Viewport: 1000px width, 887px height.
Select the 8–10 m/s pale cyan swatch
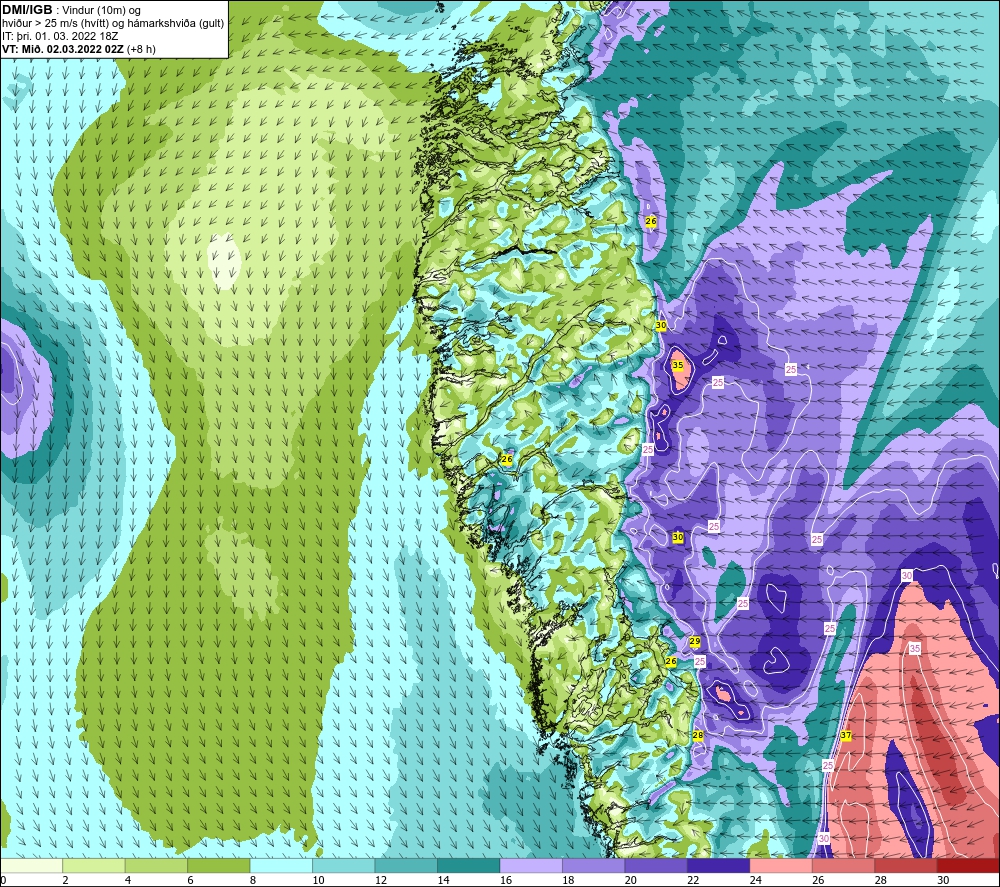tap(281, 865)
